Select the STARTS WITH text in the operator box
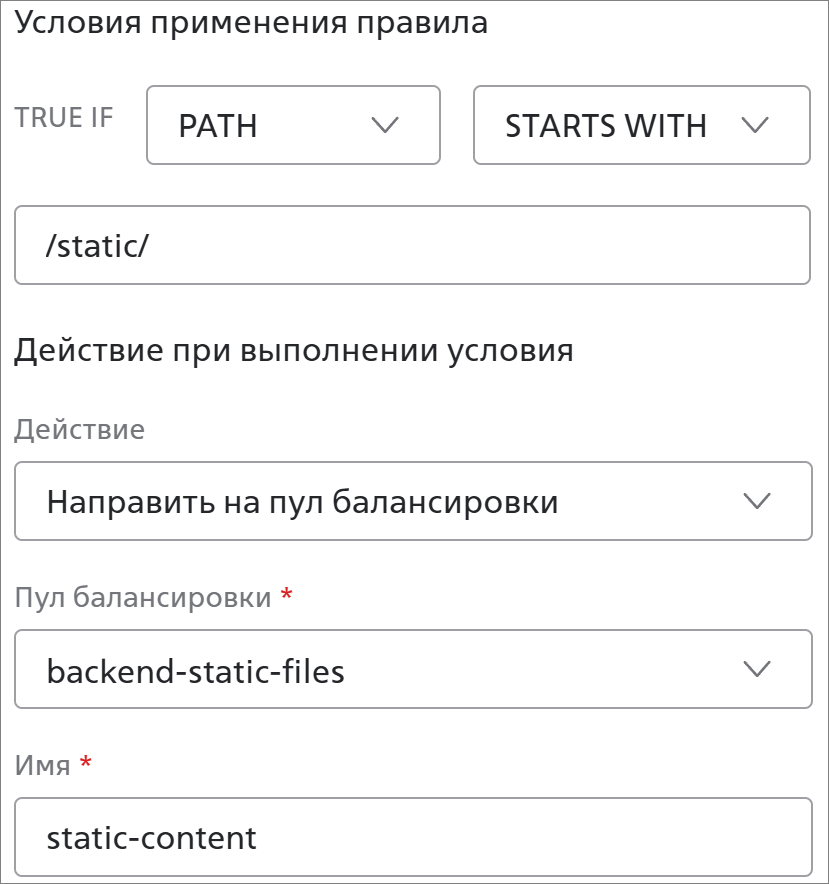This screenshot has width=829, height=884. [606, 126]
